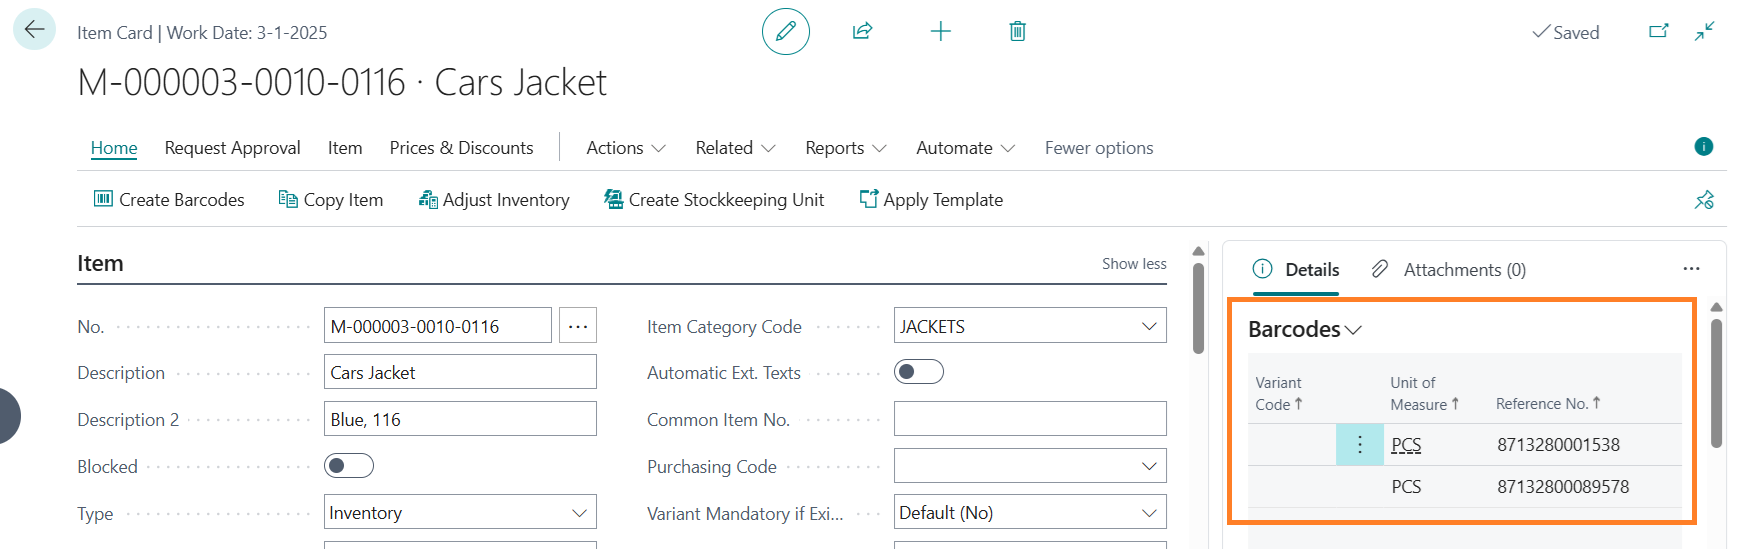1748x549 pixels.
Task: Click Adjust Inventory button
Action: 494,200
